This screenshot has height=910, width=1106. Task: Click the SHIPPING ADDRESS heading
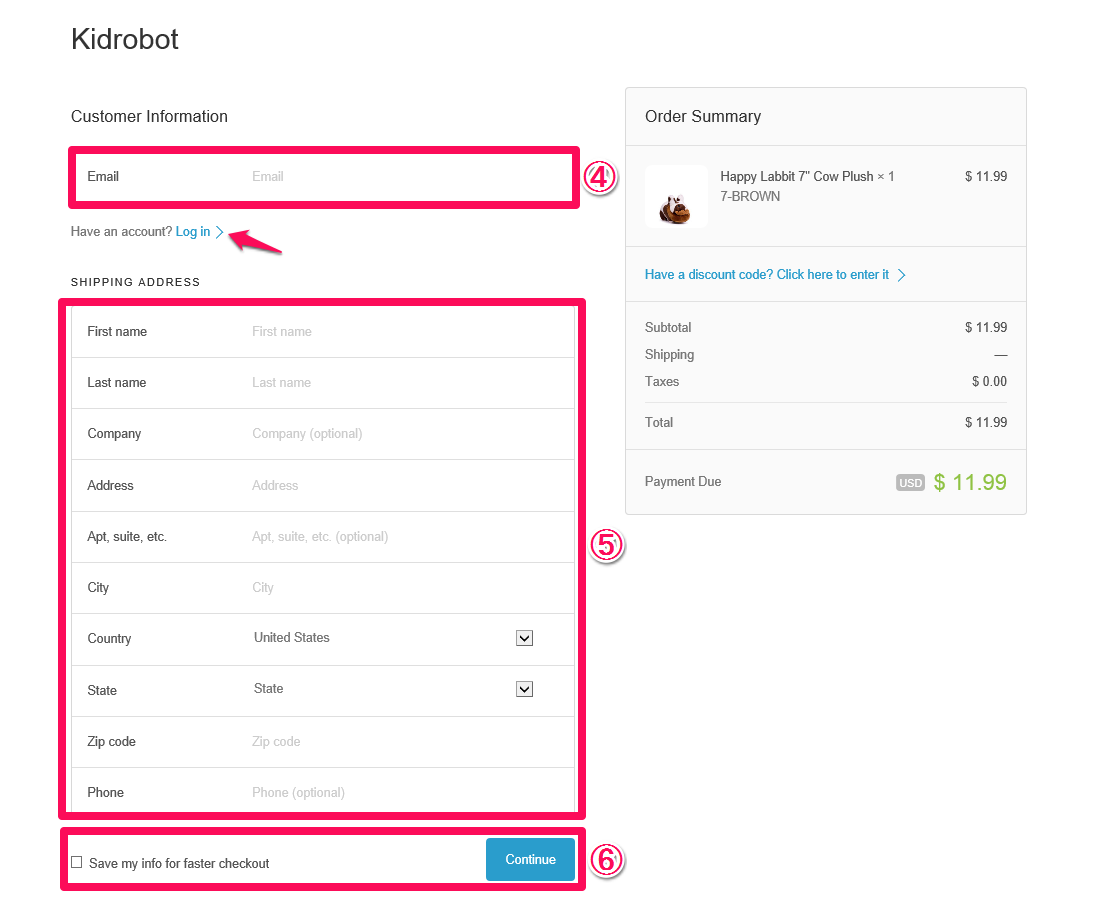coord(135,282)
